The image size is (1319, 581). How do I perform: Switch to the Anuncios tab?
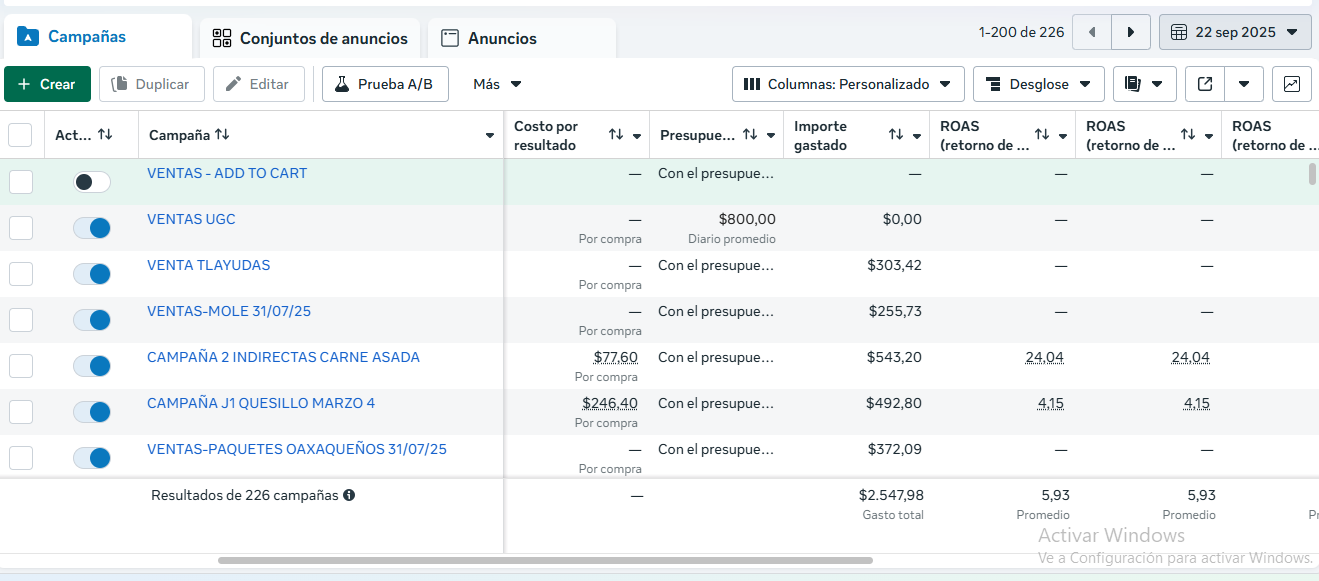click(x=502, y=38)
